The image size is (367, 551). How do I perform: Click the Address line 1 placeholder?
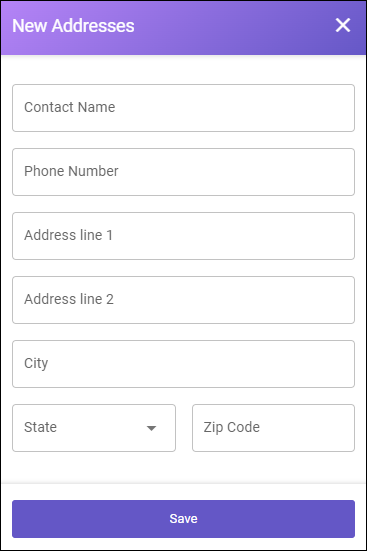[68, 235]
